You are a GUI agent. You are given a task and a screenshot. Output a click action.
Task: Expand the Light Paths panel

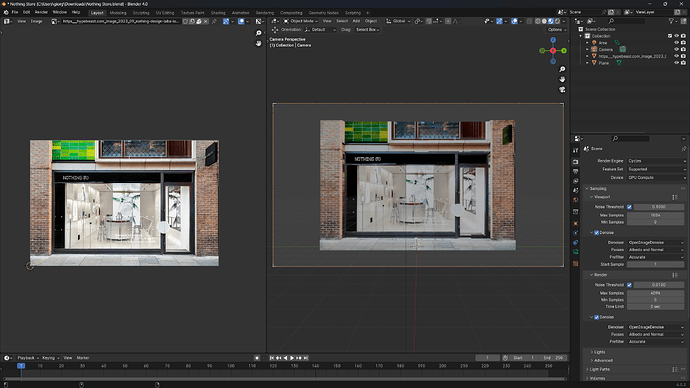[x=599, y=370]
